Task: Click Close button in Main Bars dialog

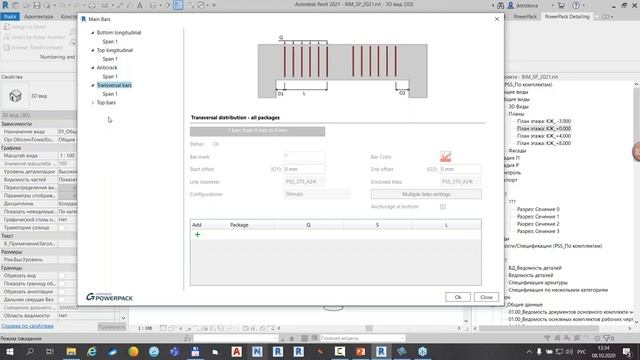Action: [486, 297]
